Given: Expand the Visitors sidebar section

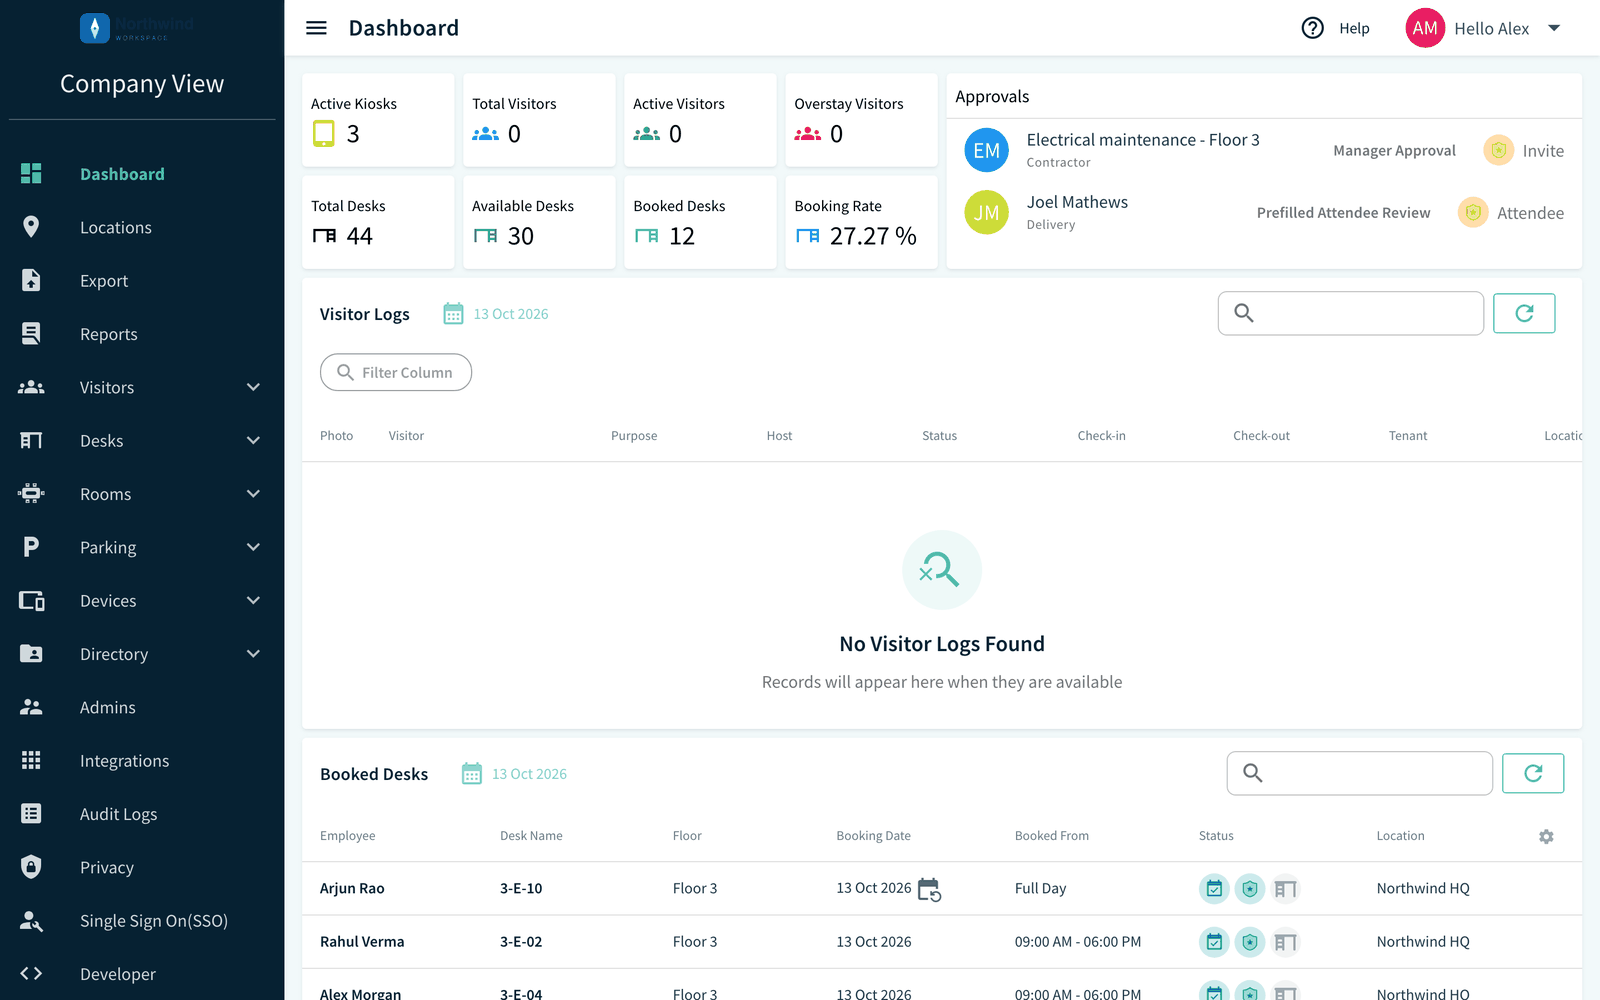Looking at the screenshot, I should pos(253,387).
